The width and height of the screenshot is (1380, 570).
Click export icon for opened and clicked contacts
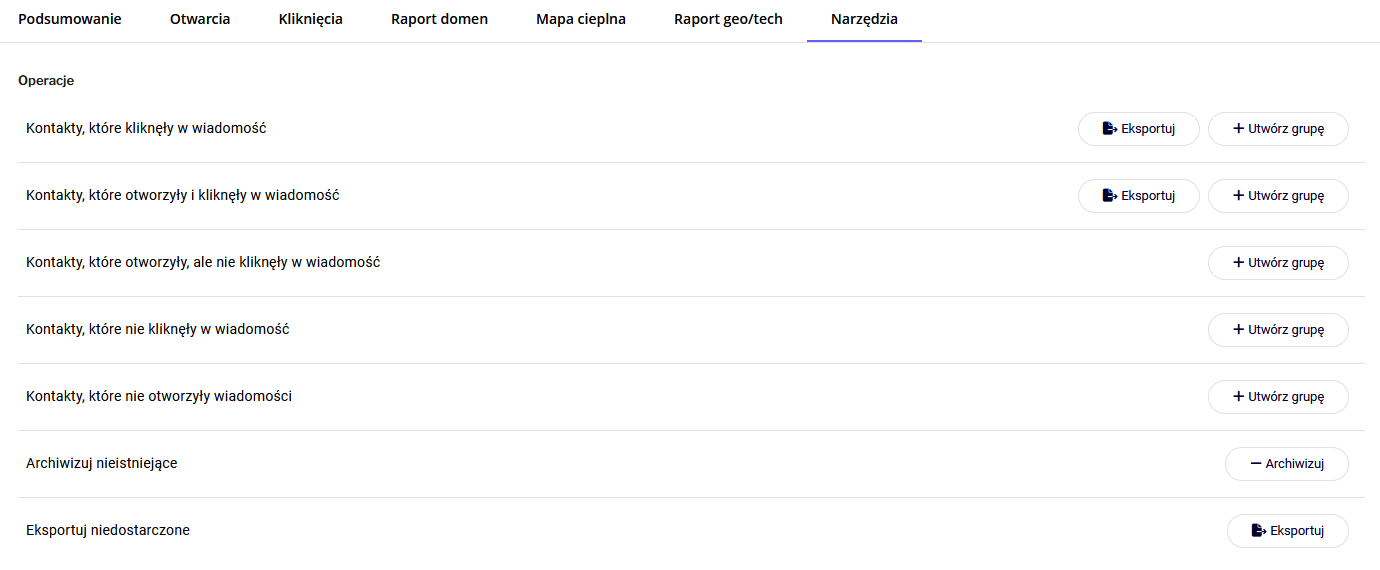(x=1109, y=196)
